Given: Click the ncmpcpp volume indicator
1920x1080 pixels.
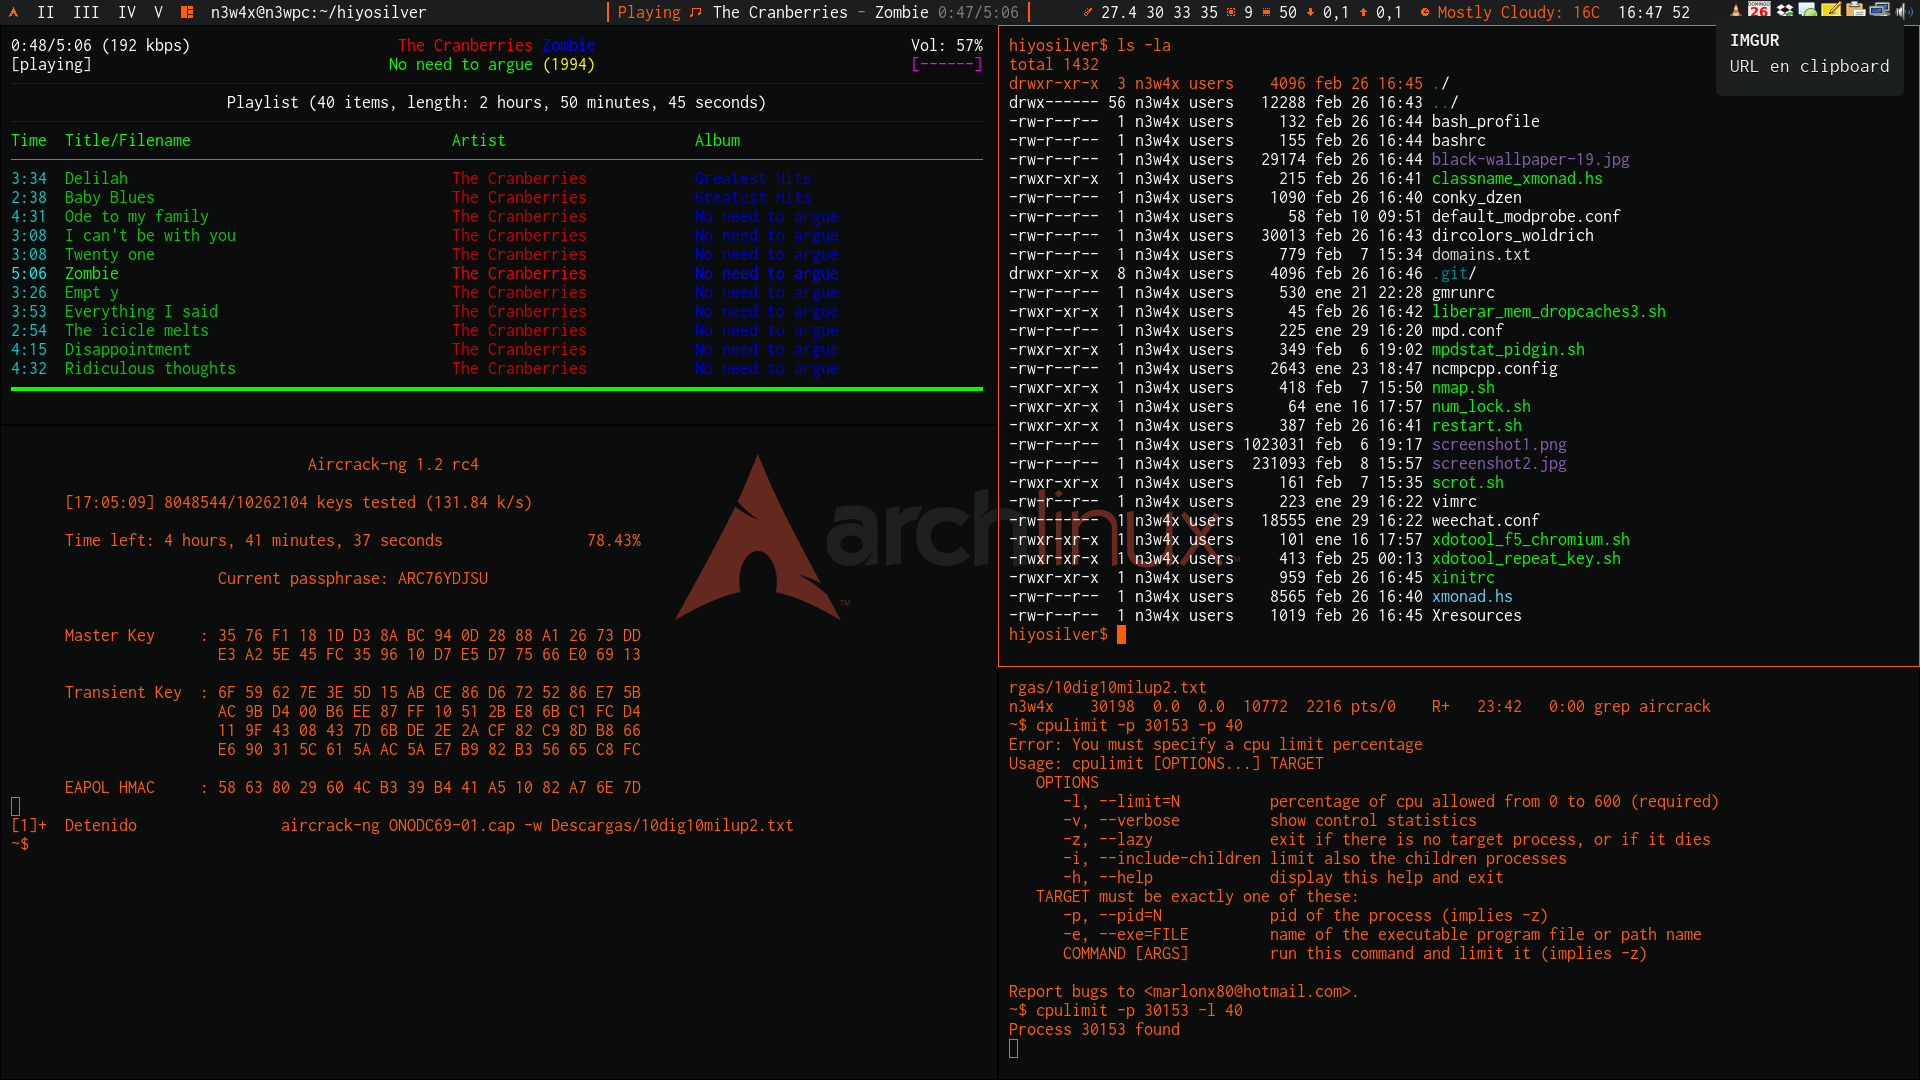Looking at the screenshot, I should (x=946, y=46).
